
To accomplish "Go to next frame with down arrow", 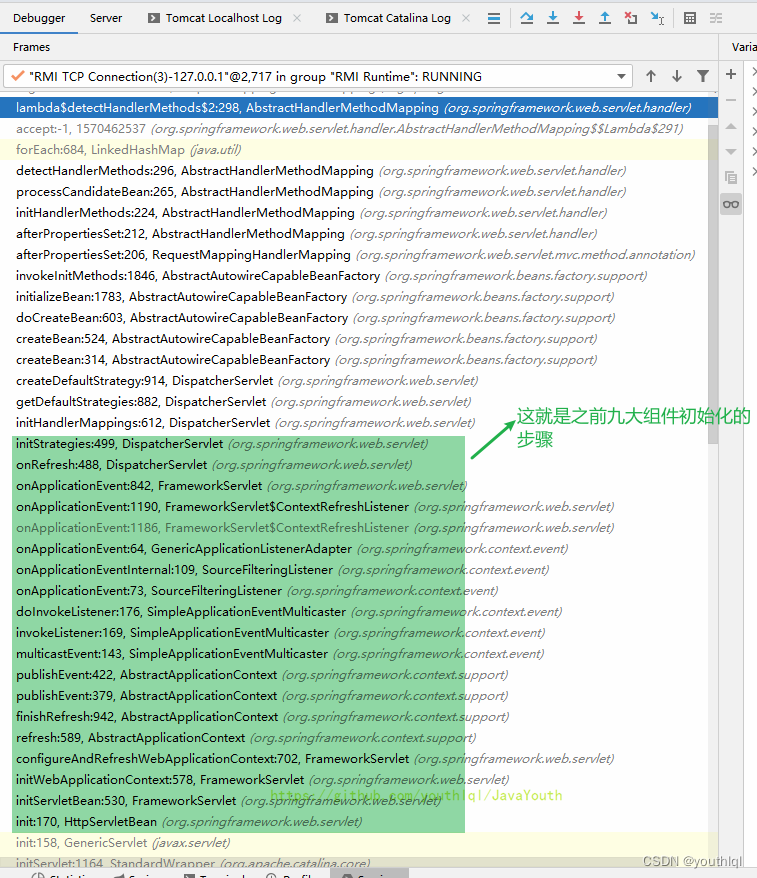I will click(677, 76).
